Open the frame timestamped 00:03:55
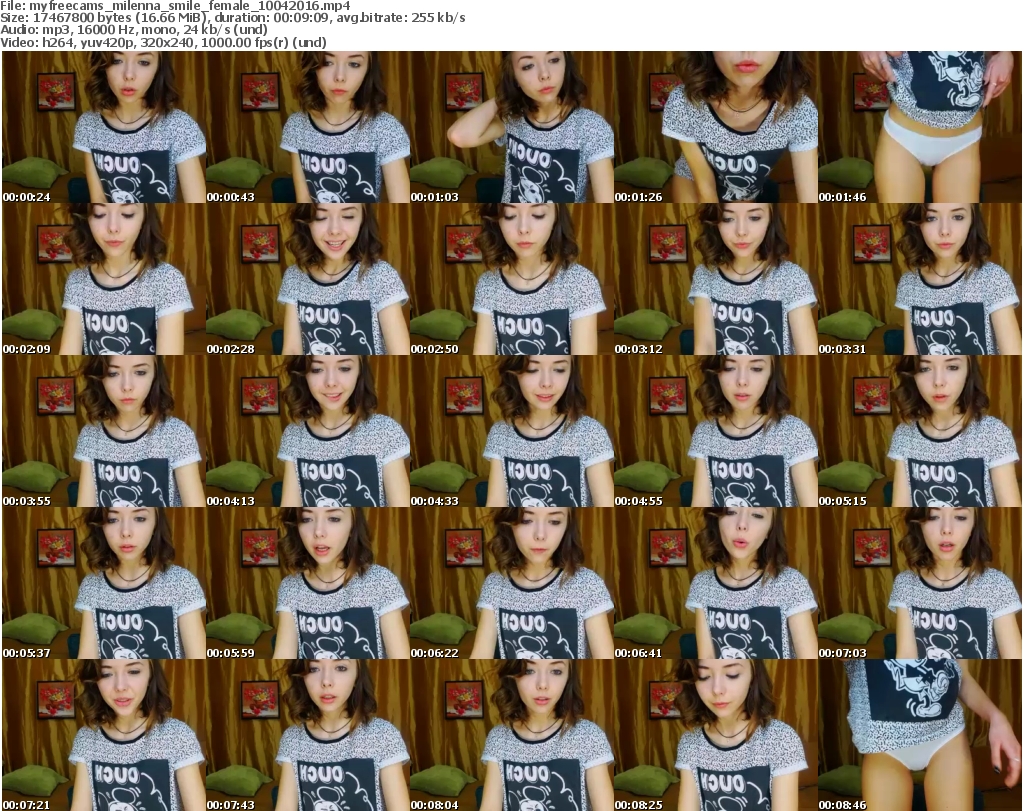The image size is (1024, 811). coord(104,432)
